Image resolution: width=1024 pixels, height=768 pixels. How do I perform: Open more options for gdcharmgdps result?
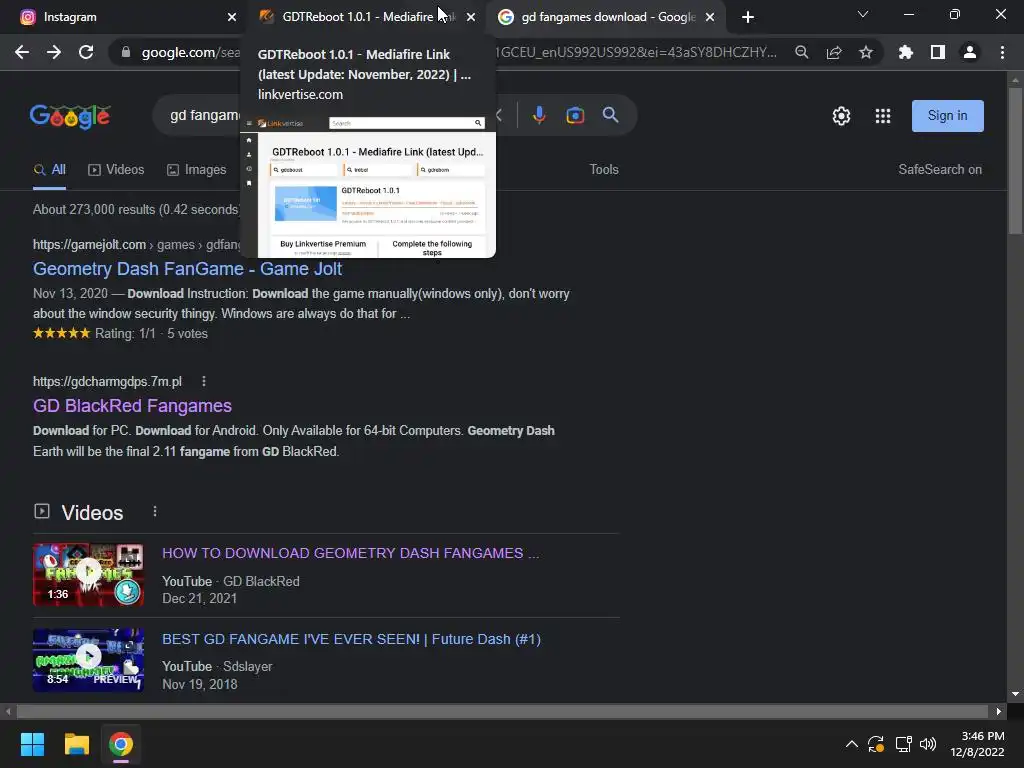[x=204, y=381]
